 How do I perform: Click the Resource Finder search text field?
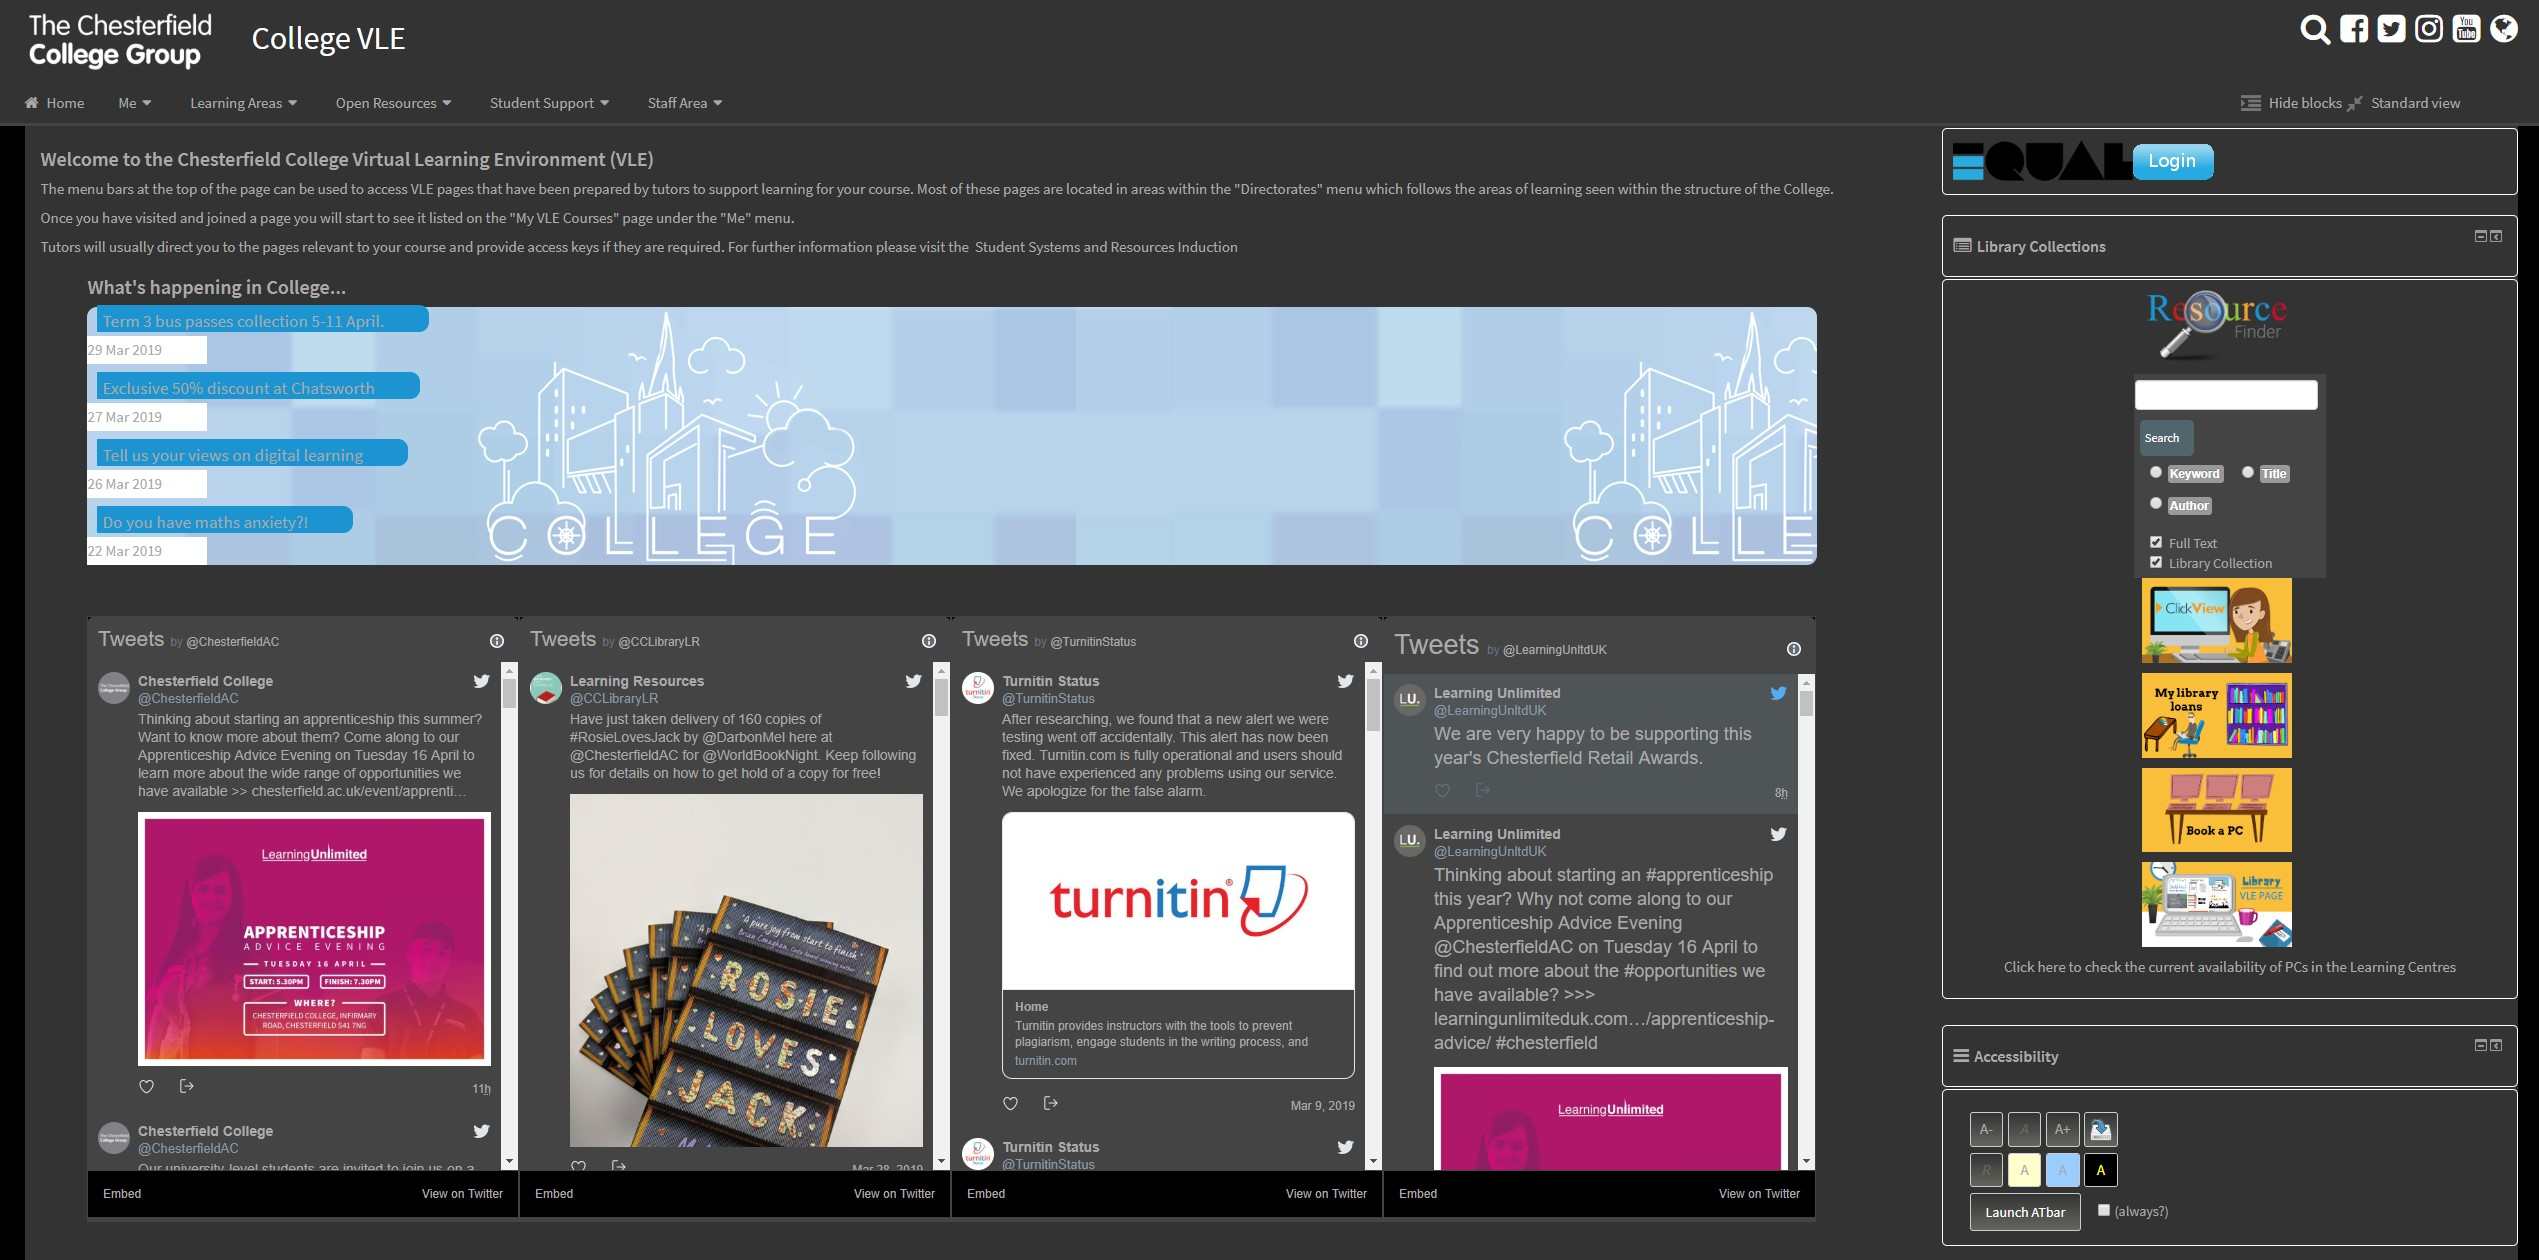(x=2225, y=395)
